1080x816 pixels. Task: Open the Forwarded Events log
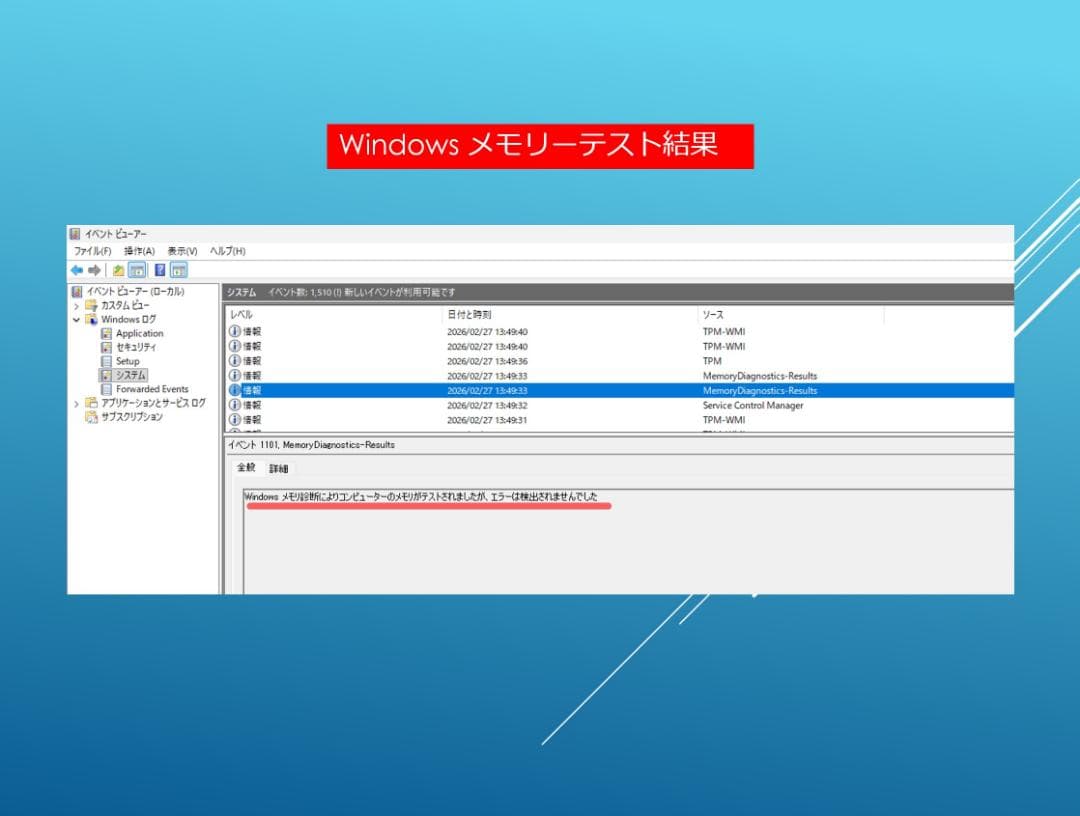[x=152, y=389]
